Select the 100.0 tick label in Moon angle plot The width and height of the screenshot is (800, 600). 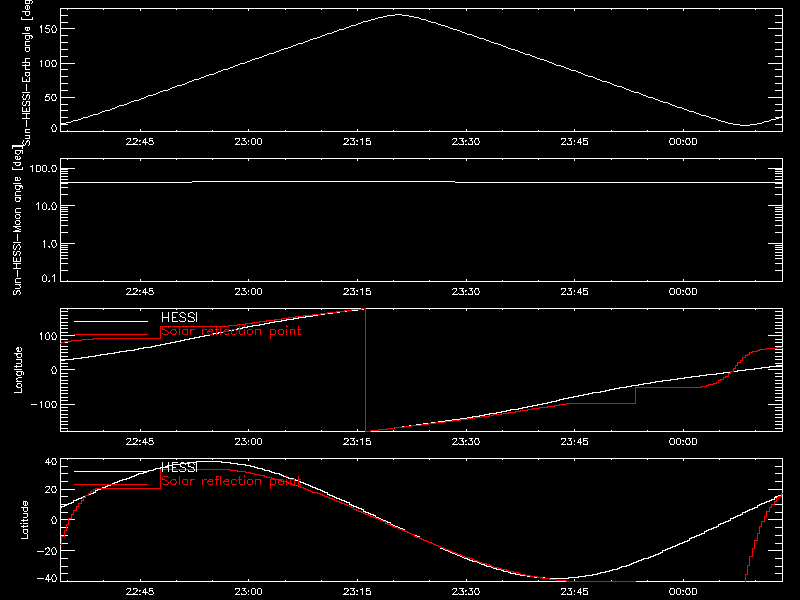(44, 169)
